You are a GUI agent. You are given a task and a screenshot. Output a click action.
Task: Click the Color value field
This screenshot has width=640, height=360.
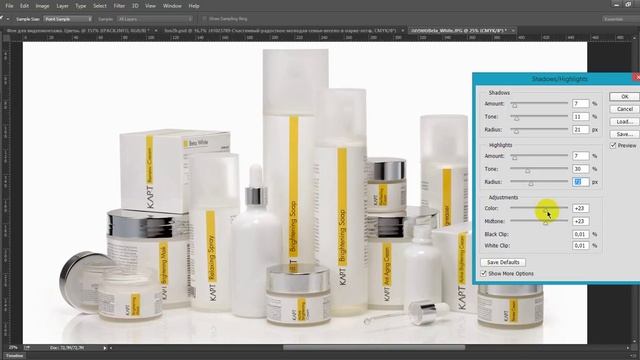click(580, 208)
